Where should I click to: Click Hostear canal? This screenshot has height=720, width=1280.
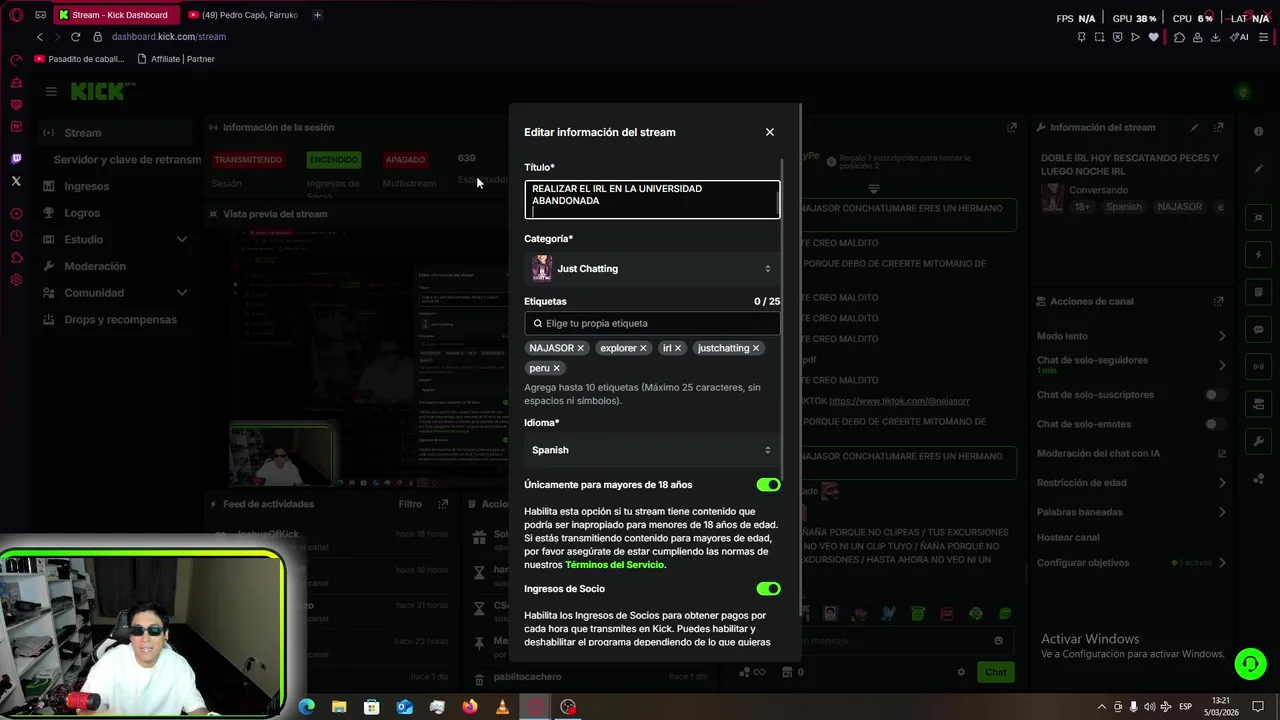[x=1068, y=537]
